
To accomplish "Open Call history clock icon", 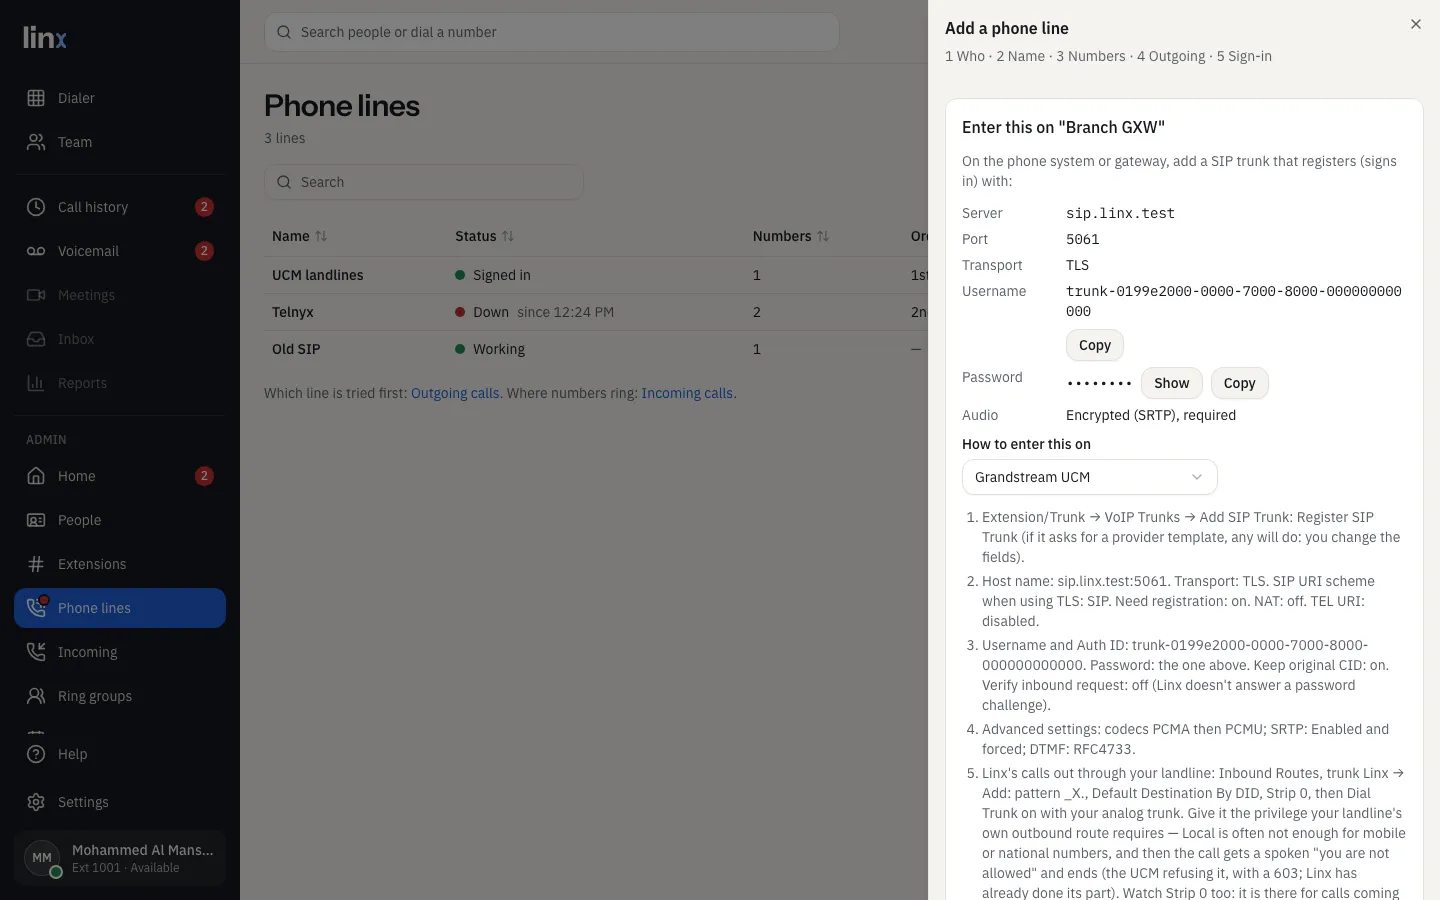I will 36,207.
